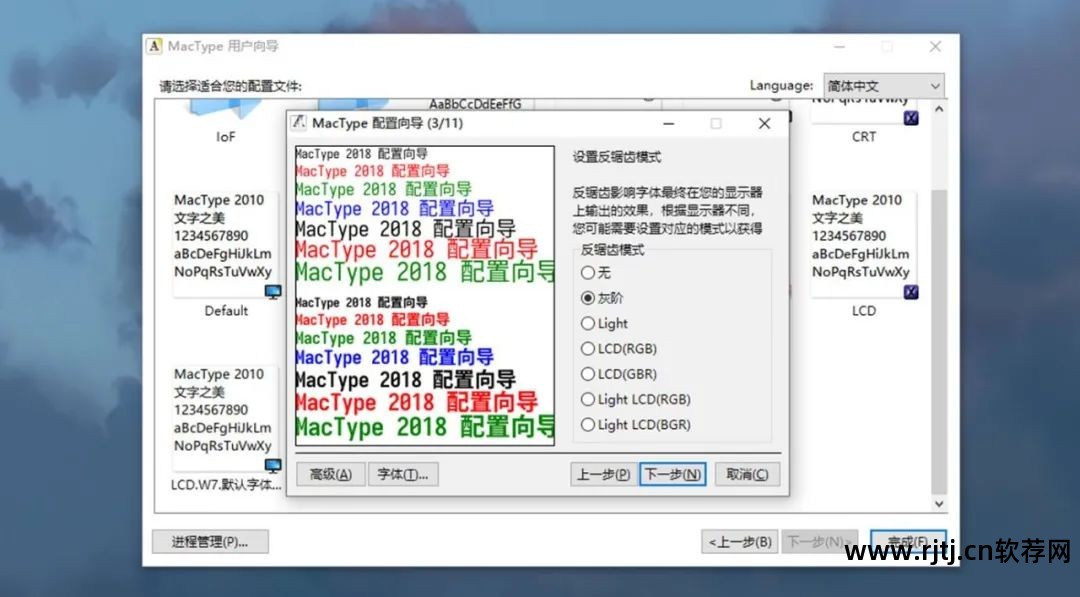Viewport: 1080px width, 597px height.
Task: Click the 取消(C) button to cancel
Action: click(x=747, y=473)
